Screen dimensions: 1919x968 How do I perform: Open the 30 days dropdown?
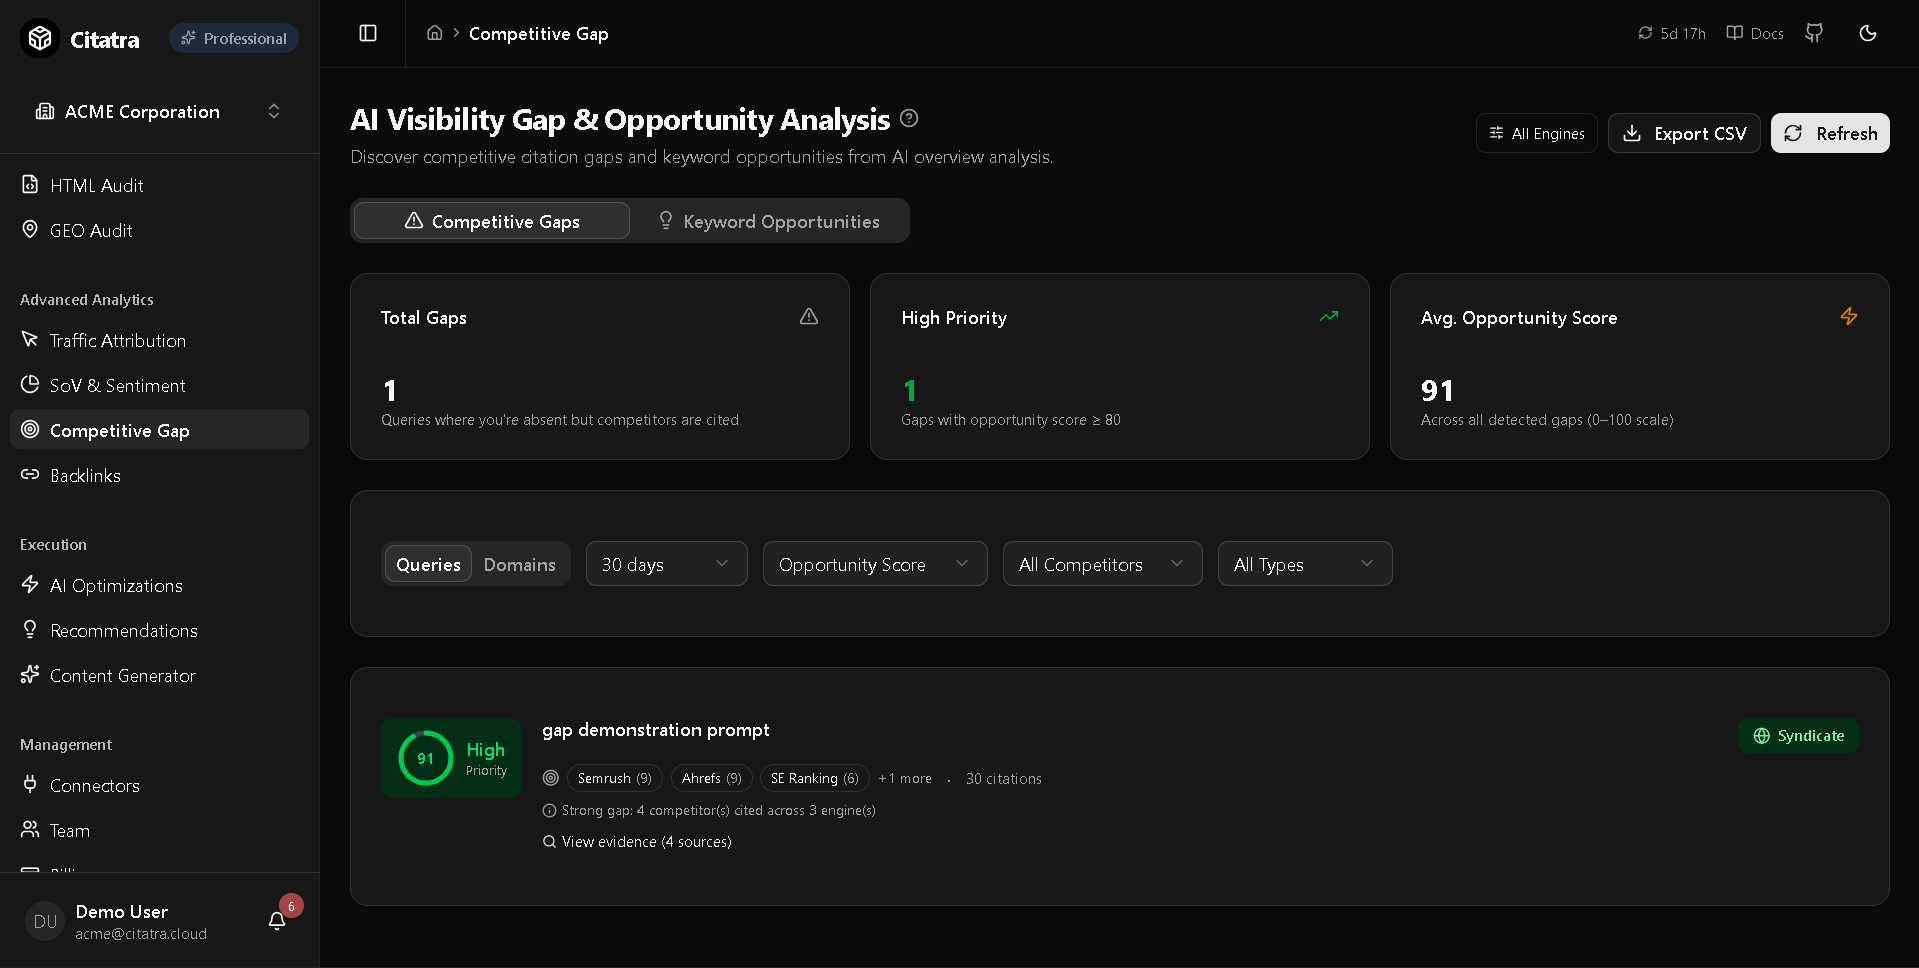pyautogui.click(x=666, y=564)
